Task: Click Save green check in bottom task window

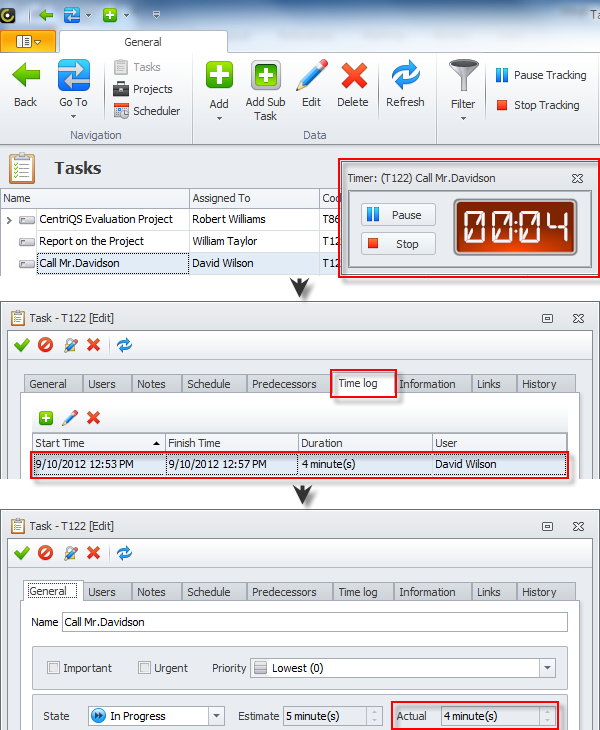Action: 22,553
